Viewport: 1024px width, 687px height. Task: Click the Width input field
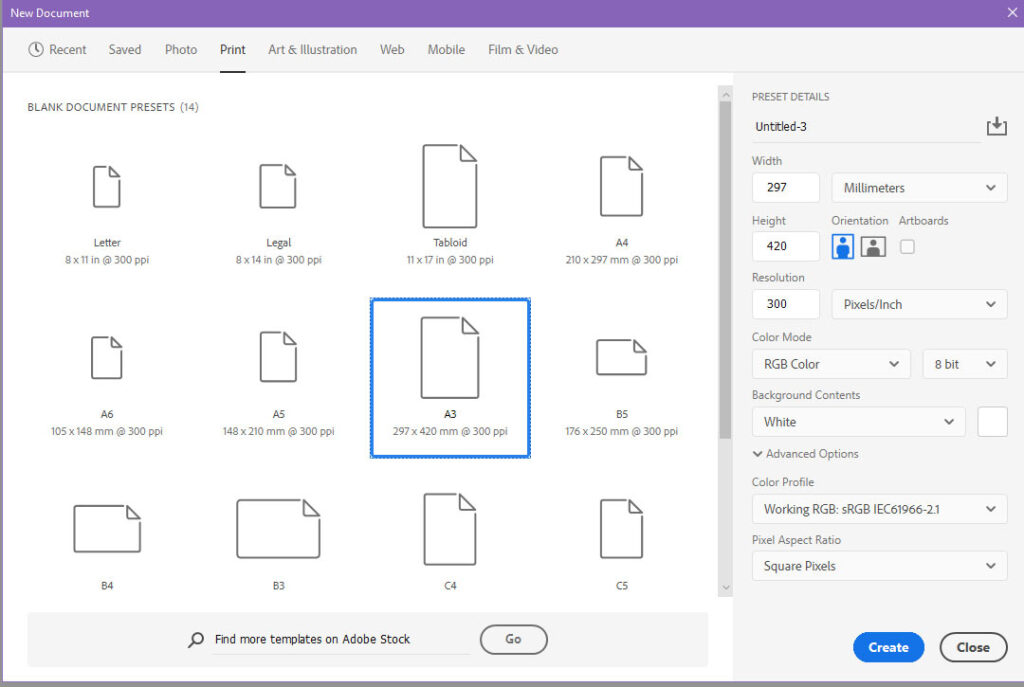tap(785, 188)
